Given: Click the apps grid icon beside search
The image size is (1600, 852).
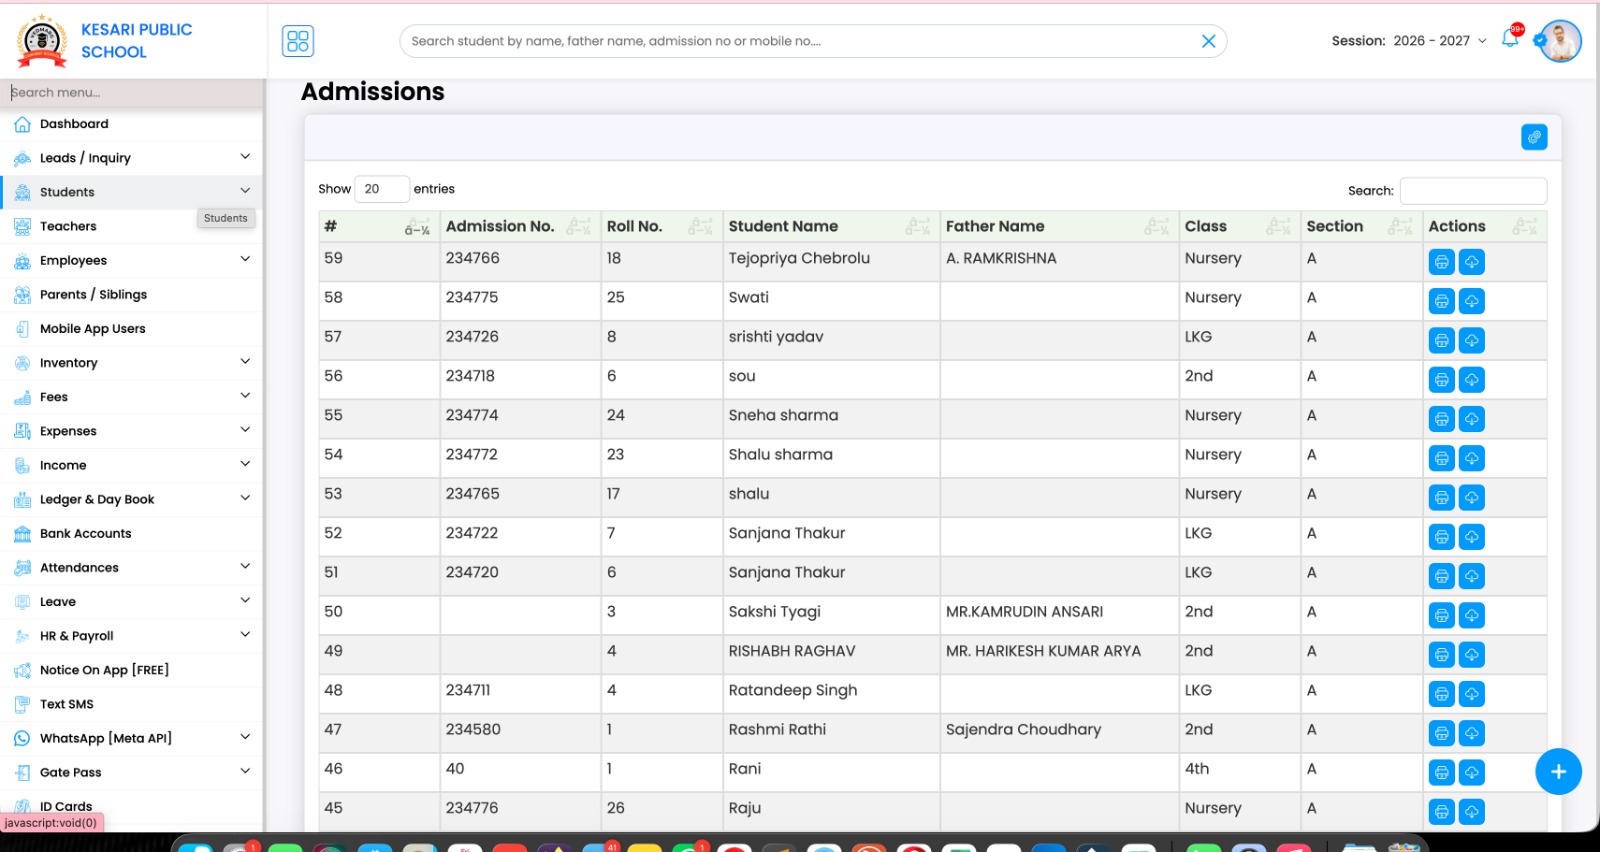Looking at the screenshot, I should (x=298, y=41).
